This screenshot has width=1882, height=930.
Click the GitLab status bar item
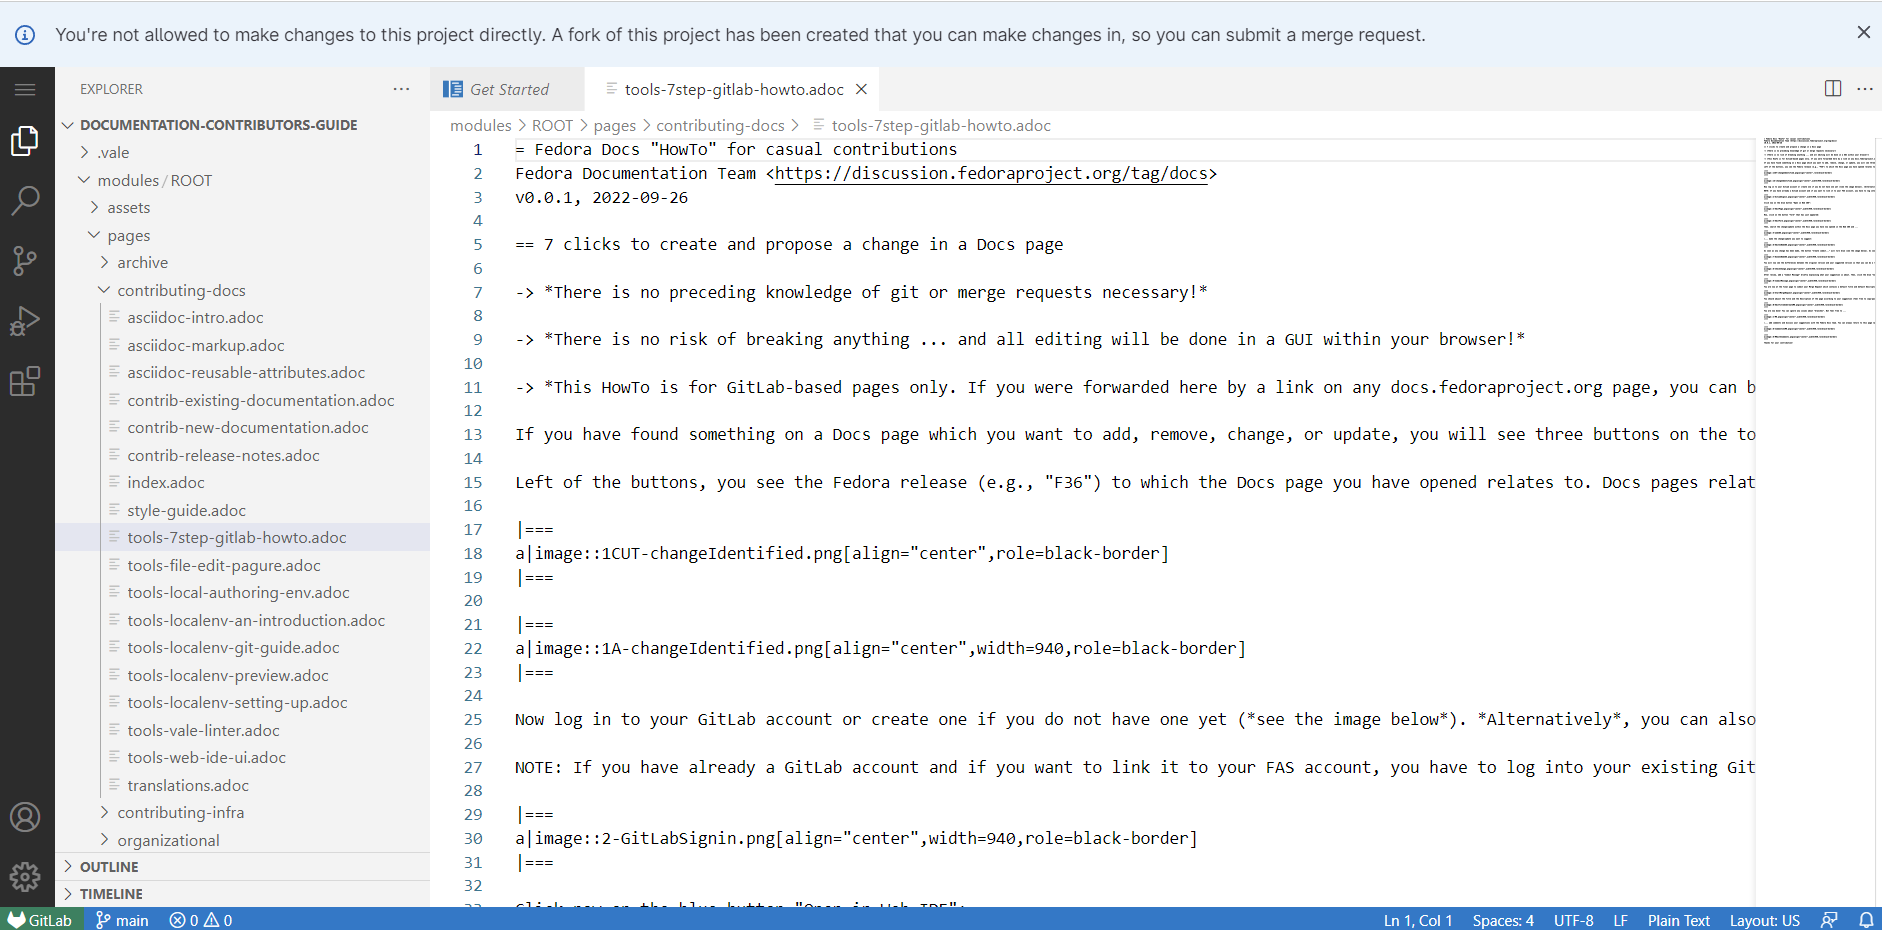point(41,920)
